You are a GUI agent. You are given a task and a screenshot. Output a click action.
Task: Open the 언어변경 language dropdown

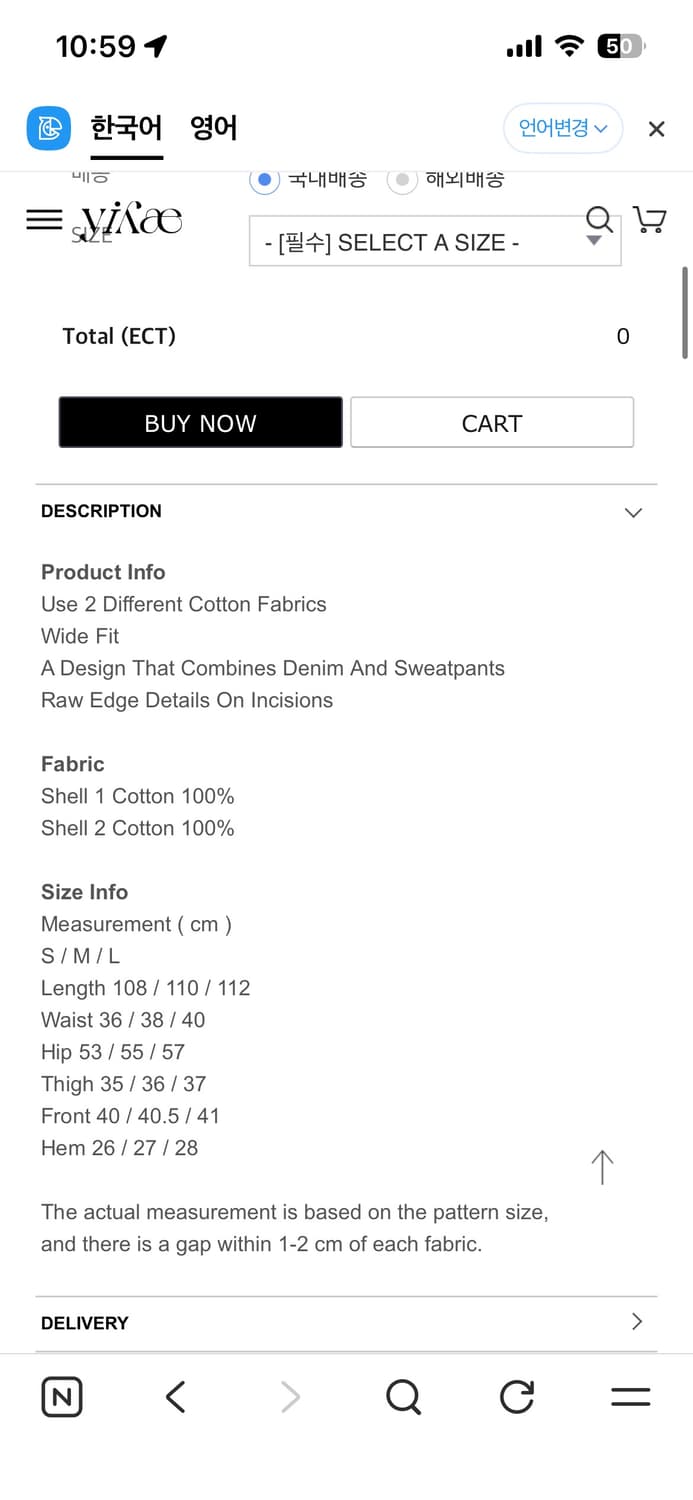(x=562, y=128)
